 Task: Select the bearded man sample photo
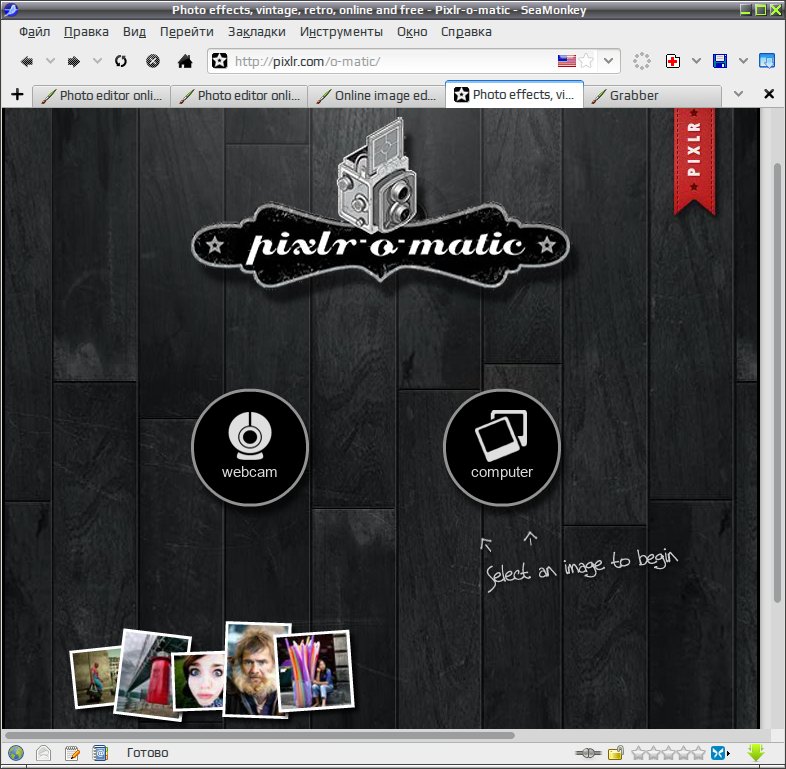pos(253,669)
